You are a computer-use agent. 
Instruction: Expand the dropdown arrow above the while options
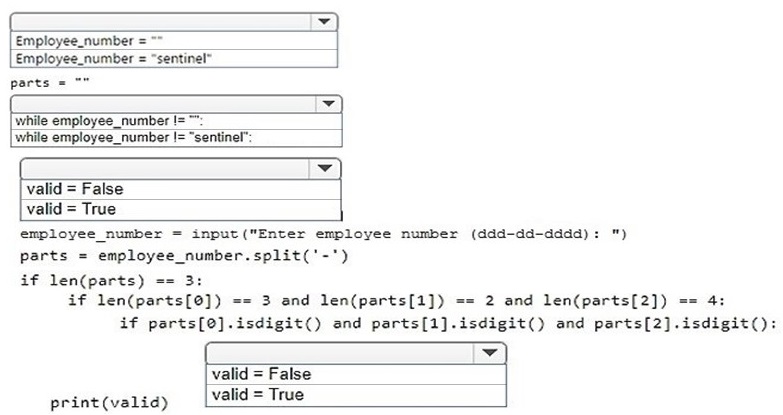click(326, 104)
